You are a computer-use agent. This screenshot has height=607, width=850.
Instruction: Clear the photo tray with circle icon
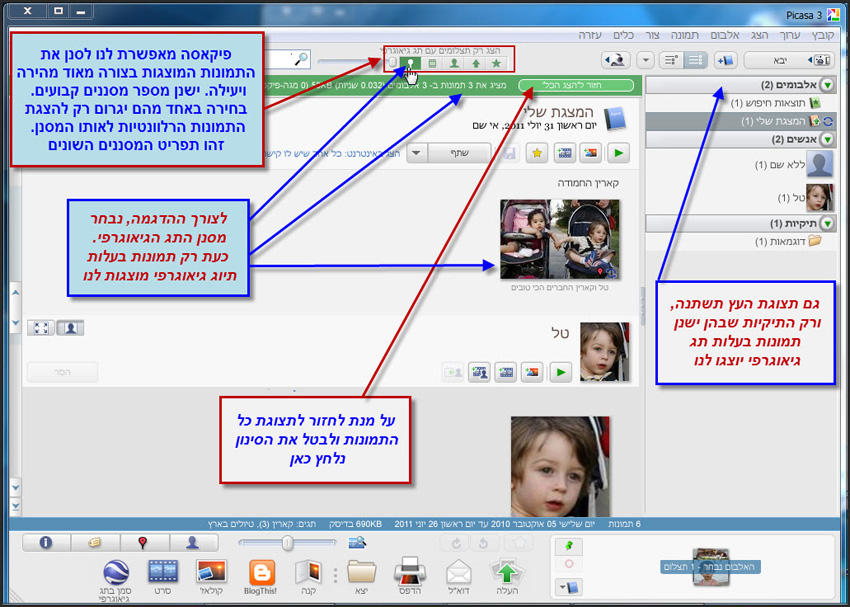569,564
